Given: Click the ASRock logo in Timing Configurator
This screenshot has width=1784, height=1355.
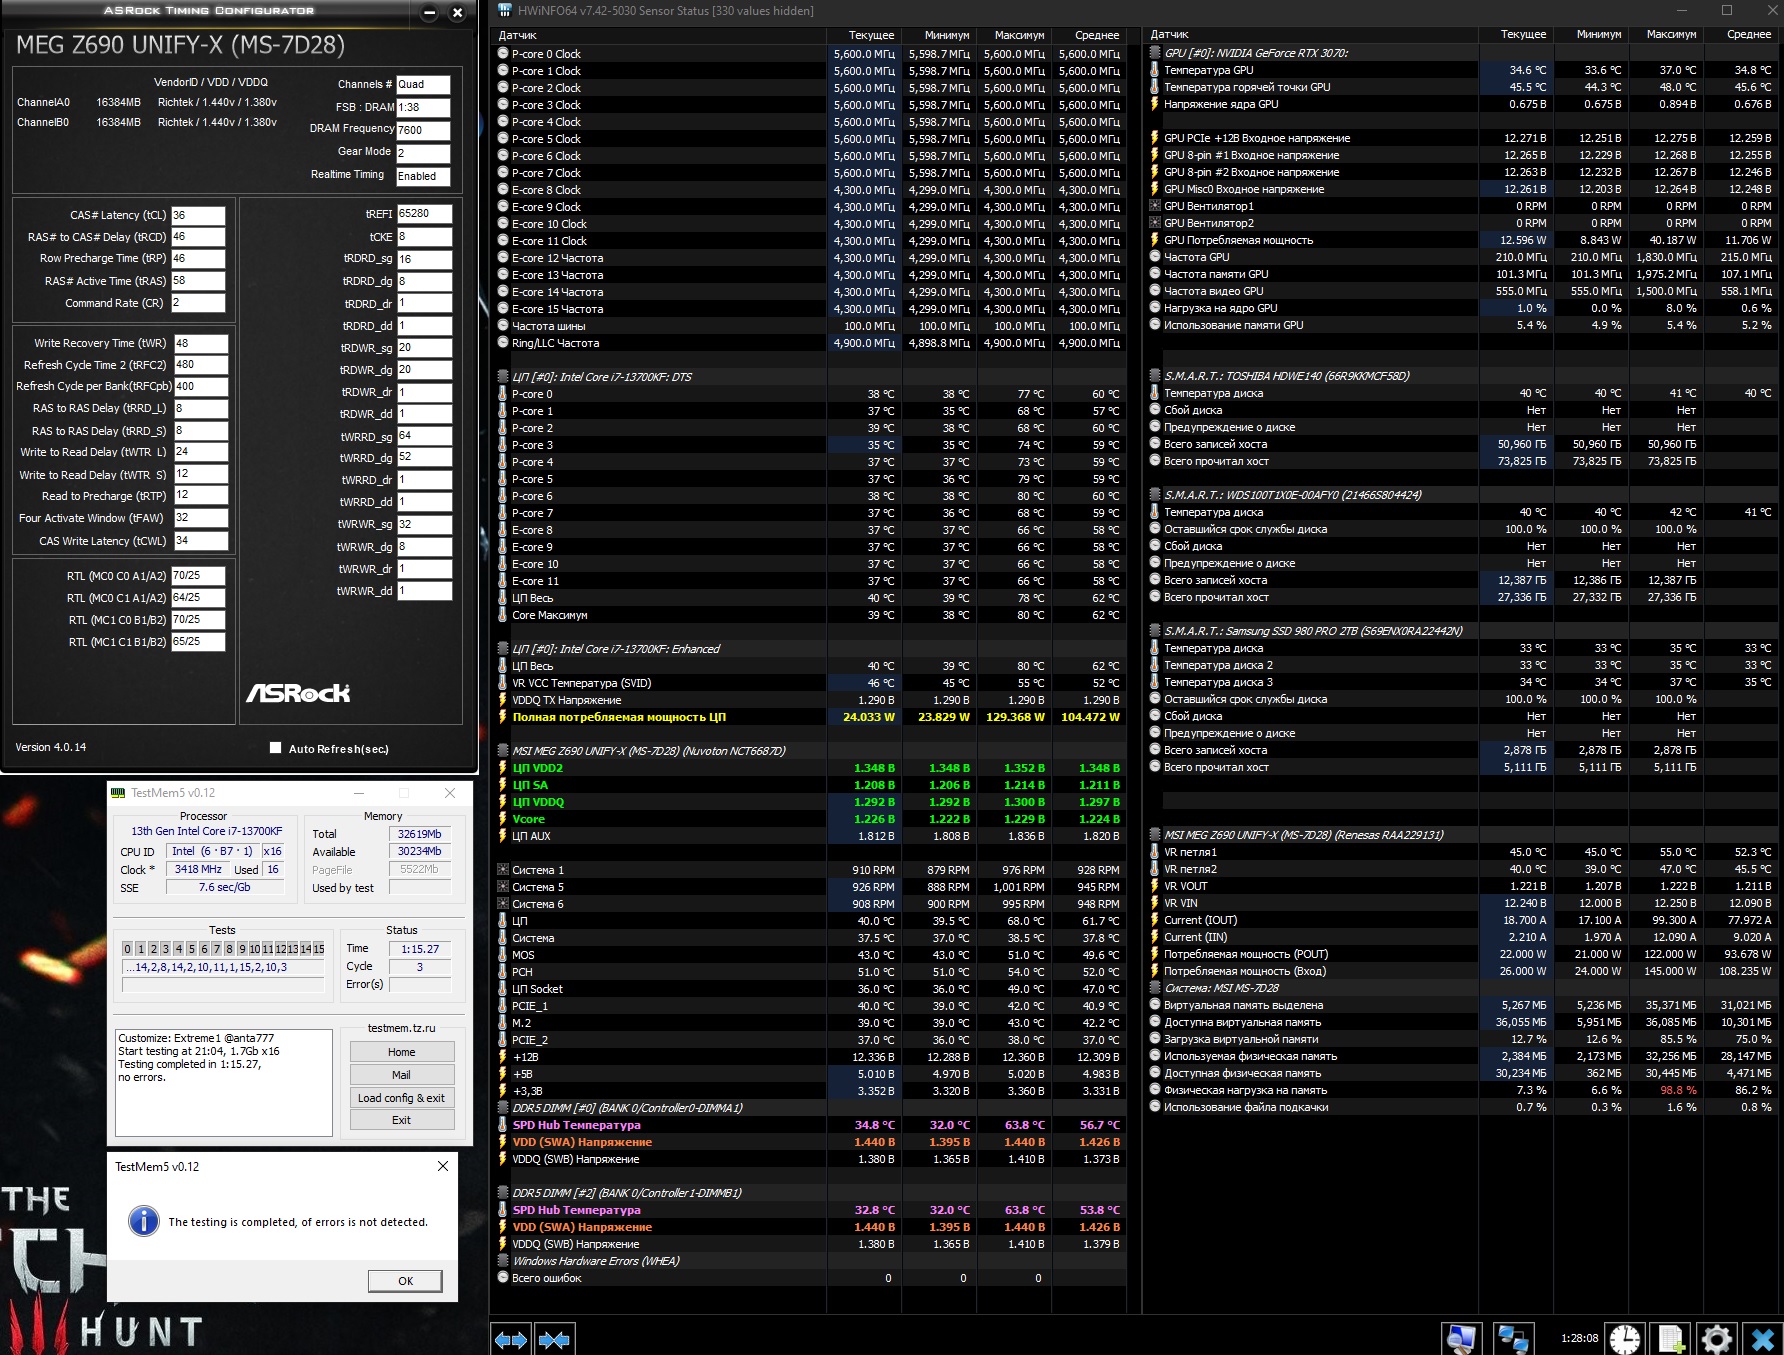Looking at the screenshot, I should [298, 693].
